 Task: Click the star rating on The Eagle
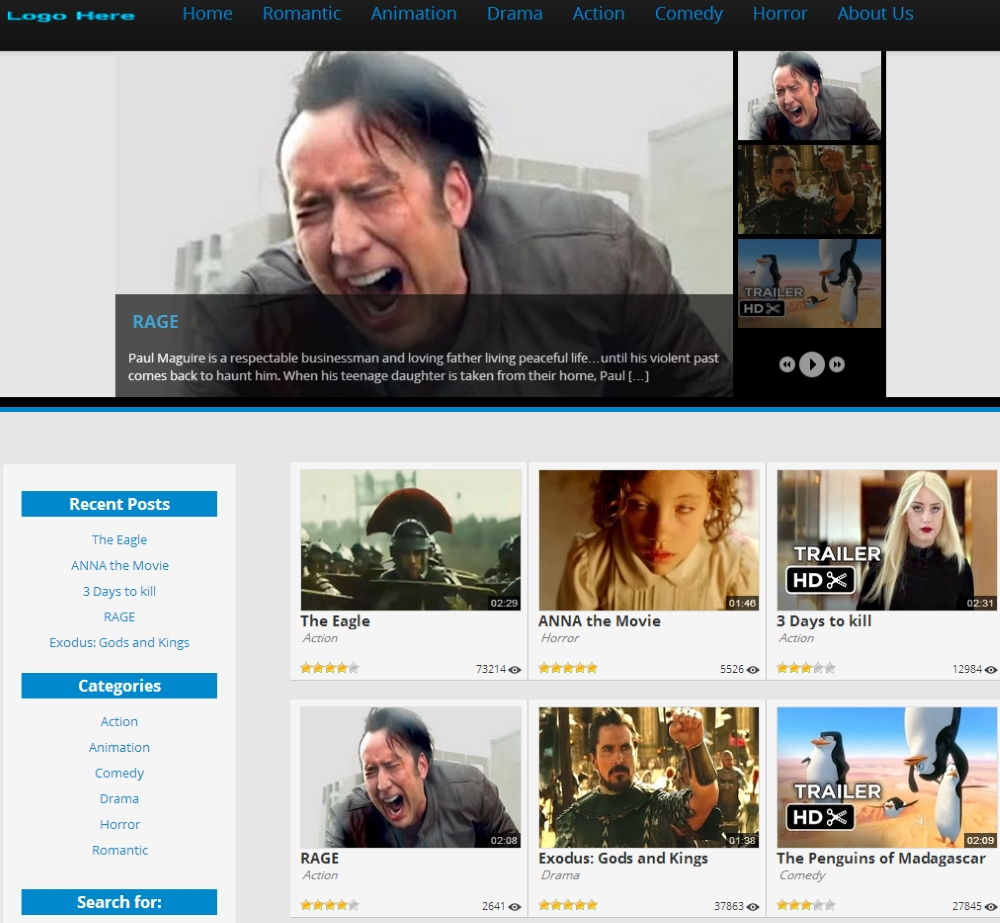(x=330, y=668)
